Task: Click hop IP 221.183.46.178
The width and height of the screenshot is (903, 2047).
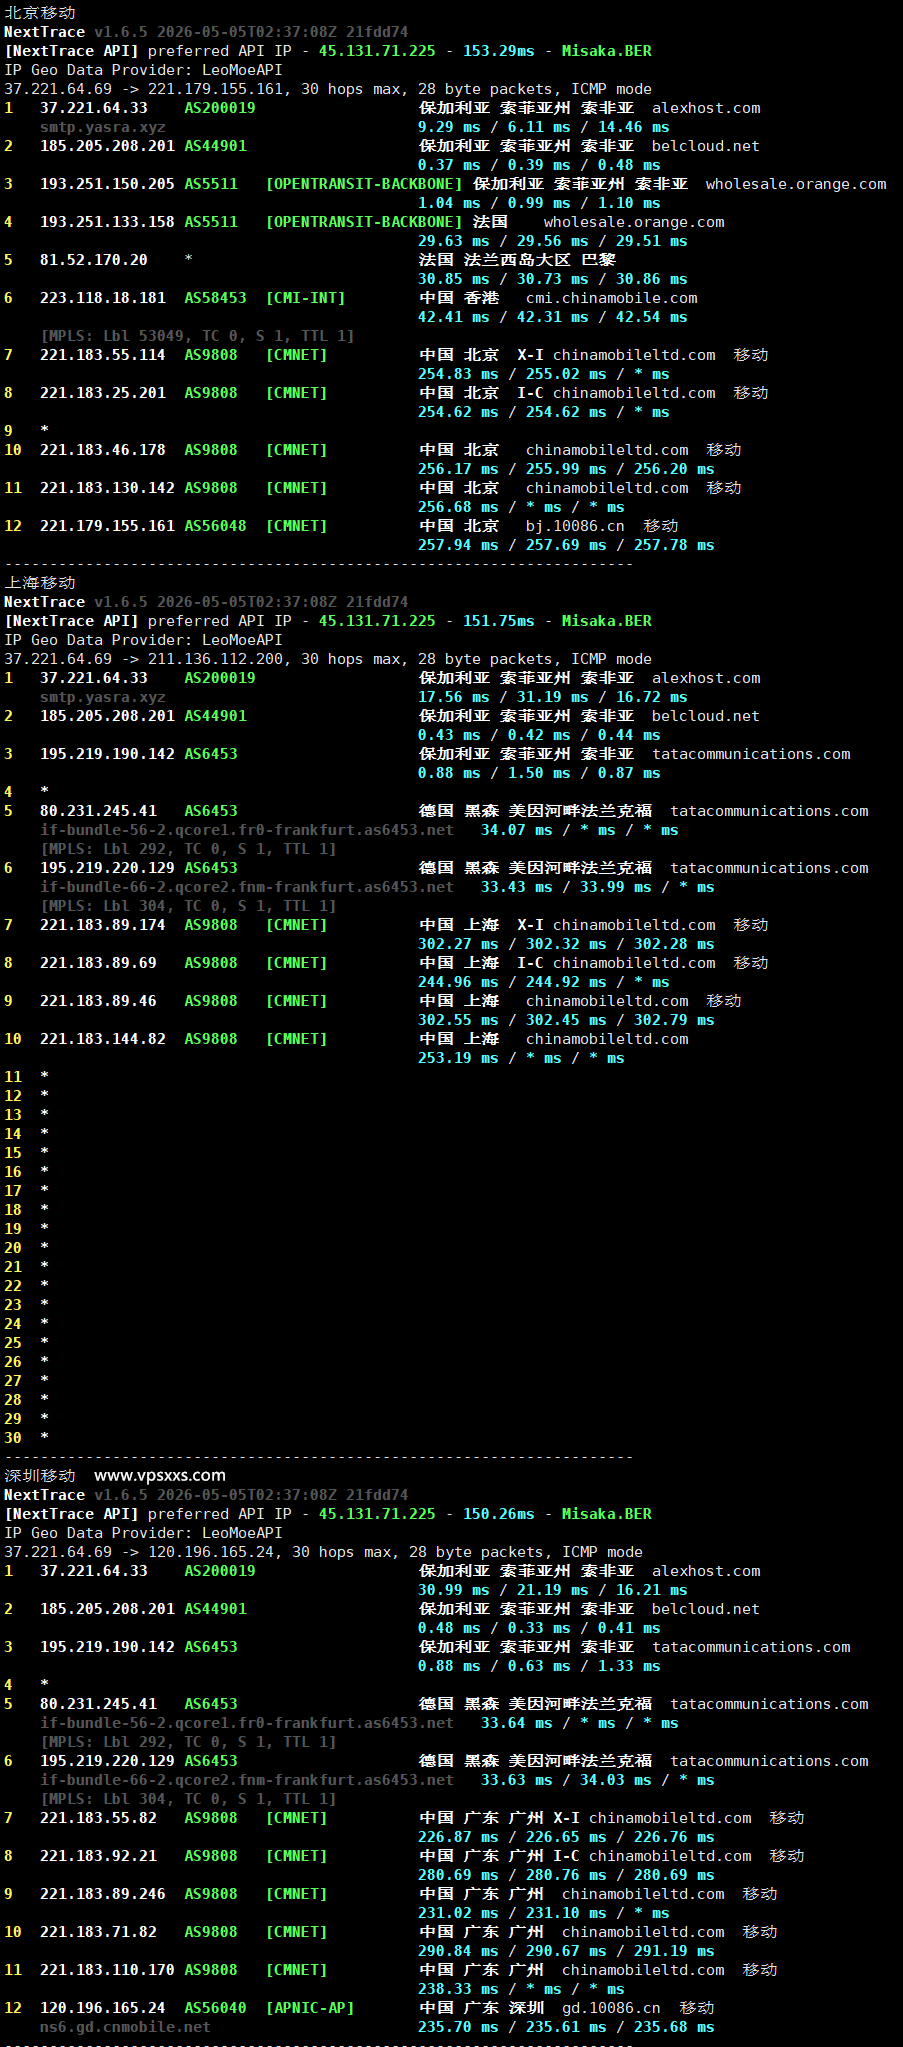Action: tap(103, 450)
